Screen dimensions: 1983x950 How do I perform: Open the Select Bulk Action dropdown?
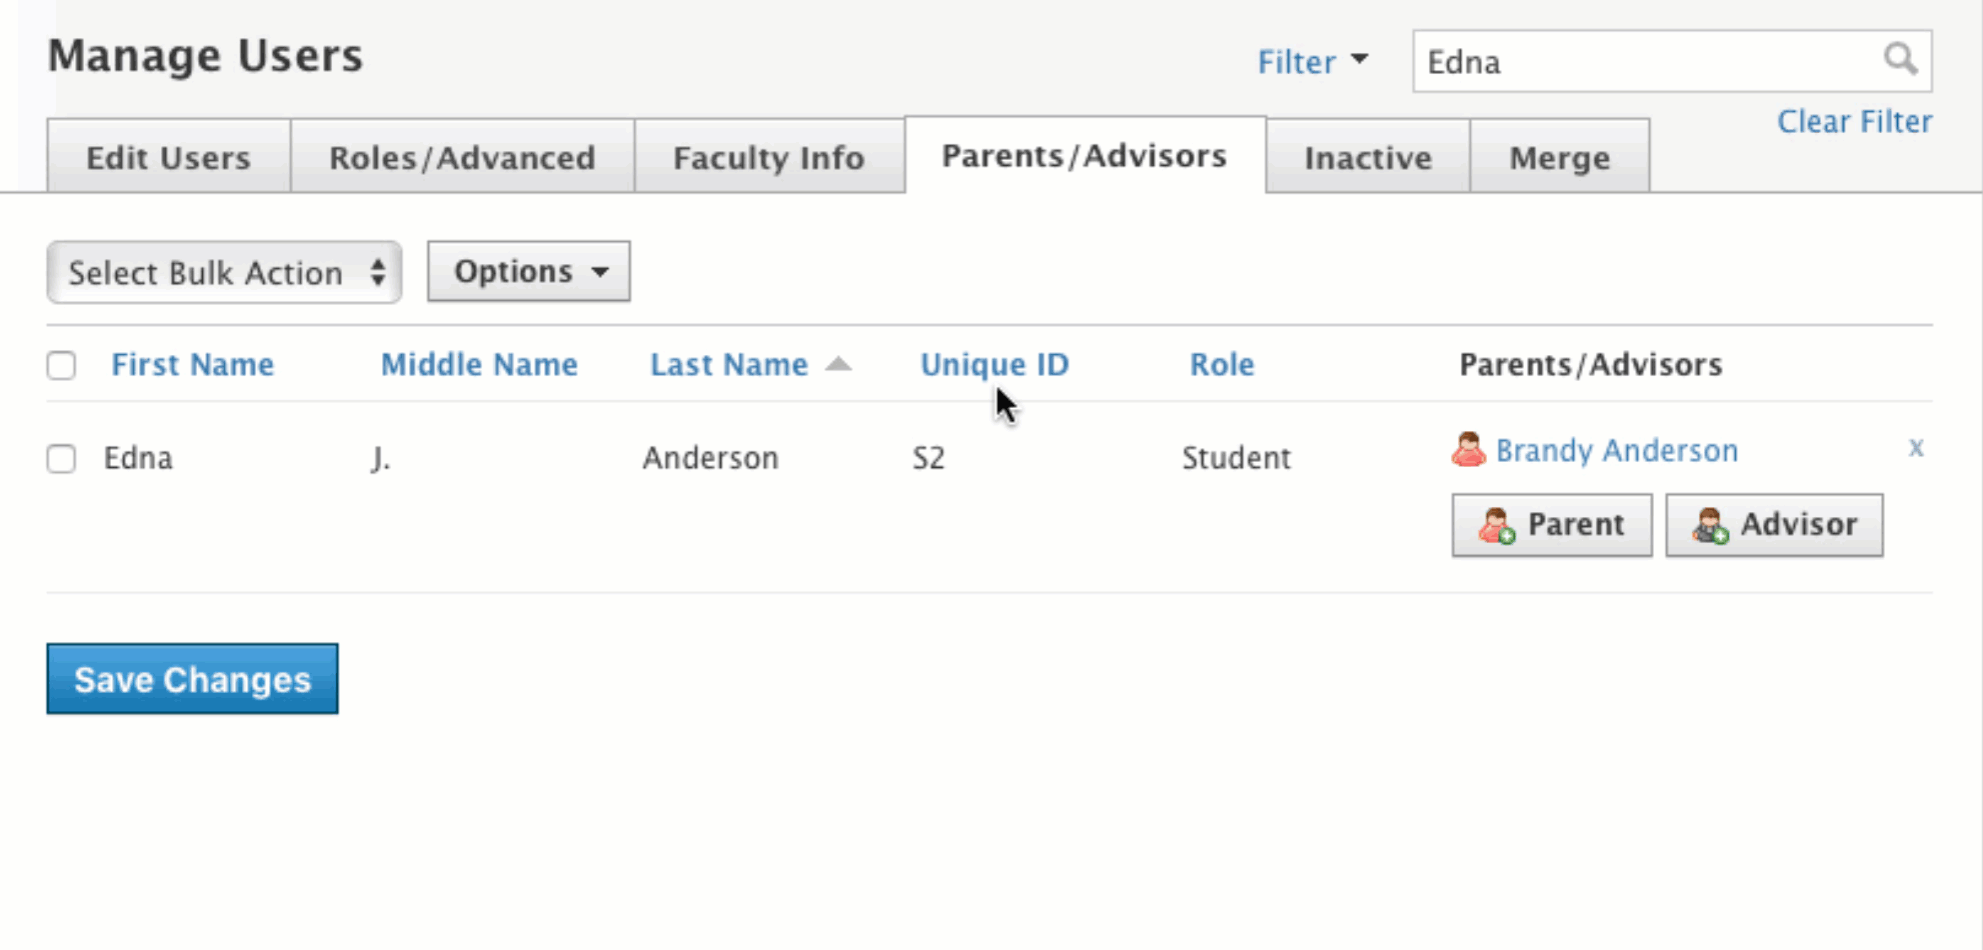pyautogui.click(x=222, y=271)
